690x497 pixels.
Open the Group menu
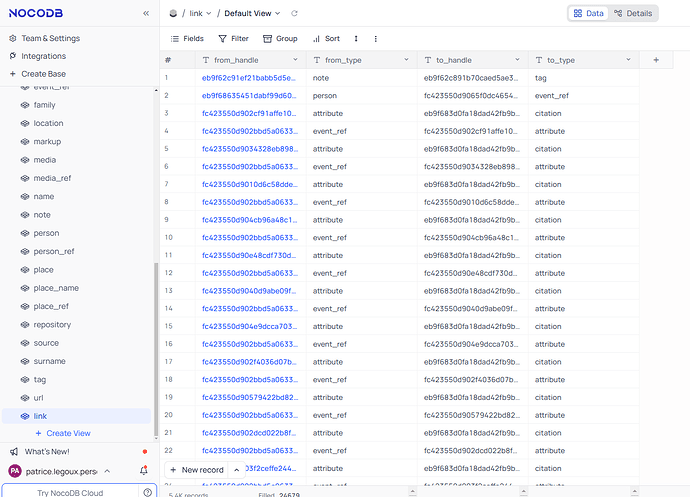[x=280, y=39]
